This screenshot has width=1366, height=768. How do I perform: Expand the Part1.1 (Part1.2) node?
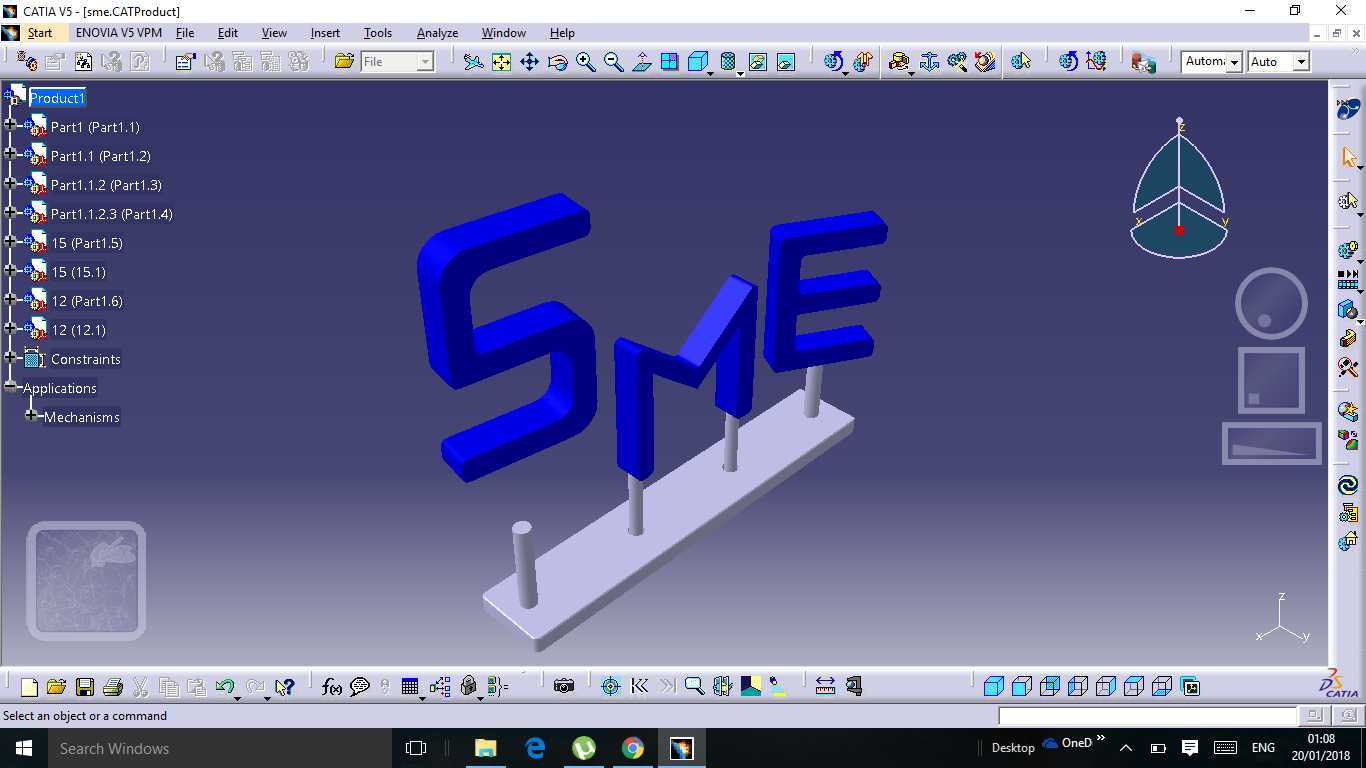(10, 154)
